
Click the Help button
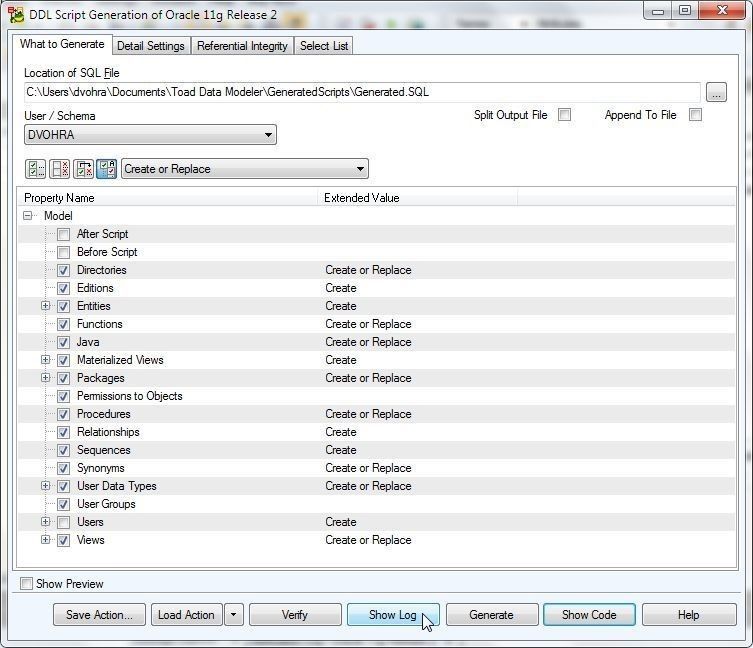click(x=689, y=615)
